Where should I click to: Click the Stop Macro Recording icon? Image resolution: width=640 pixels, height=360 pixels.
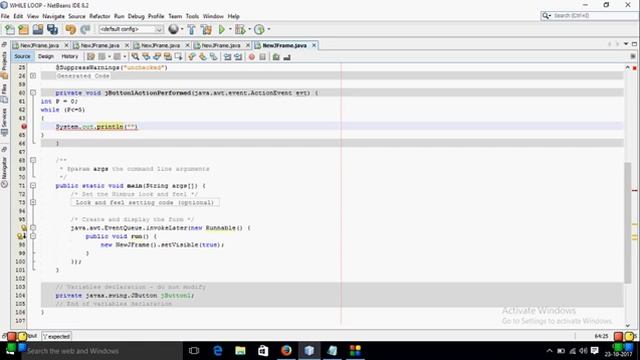coord(262,57)
